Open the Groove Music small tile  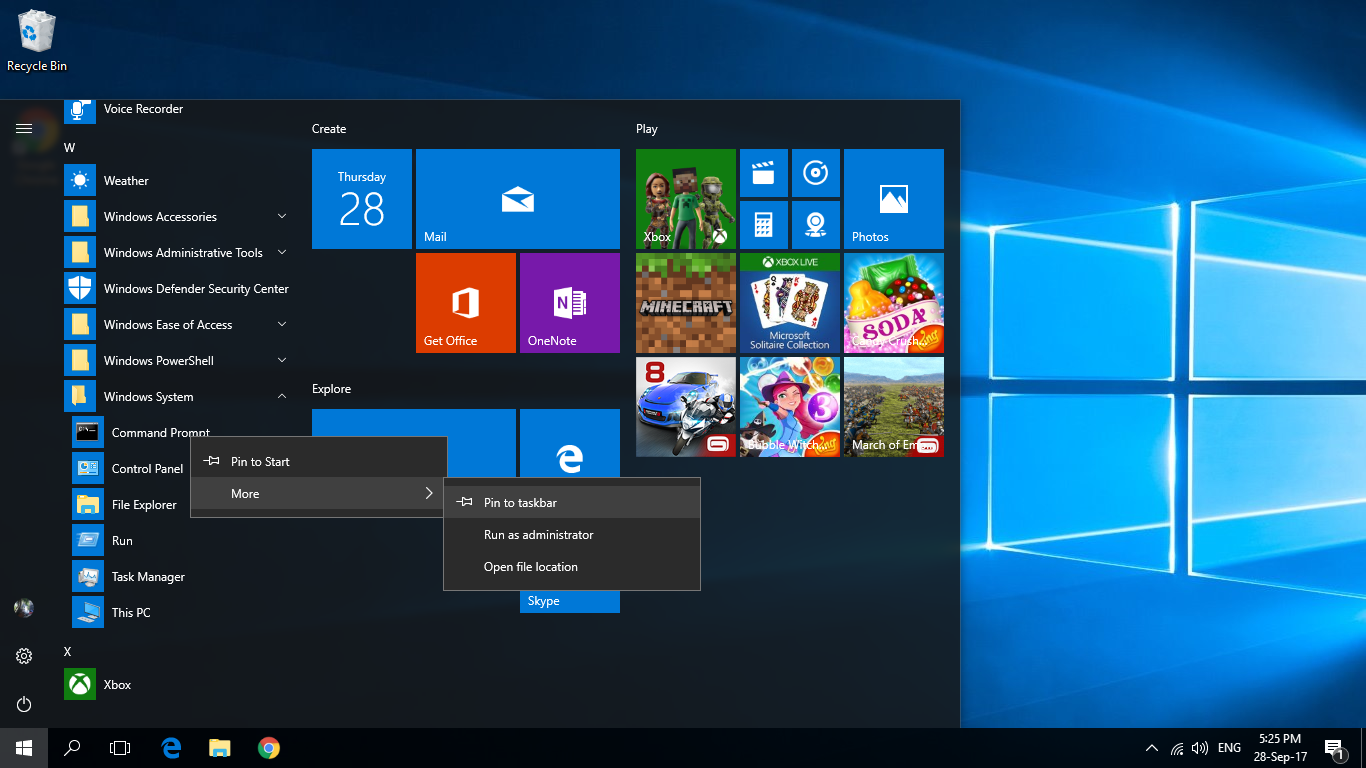816,173
